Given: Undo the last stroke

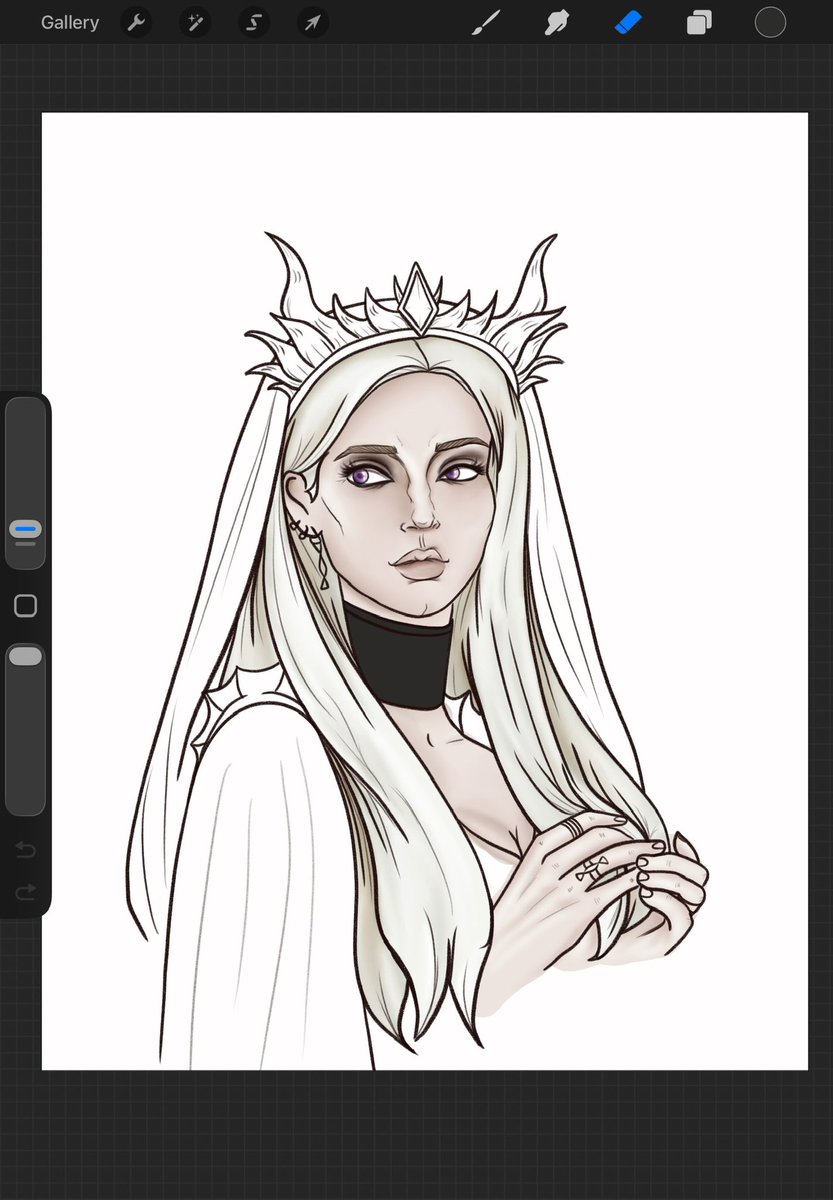Looking at the screenshot, I should 25,850.
